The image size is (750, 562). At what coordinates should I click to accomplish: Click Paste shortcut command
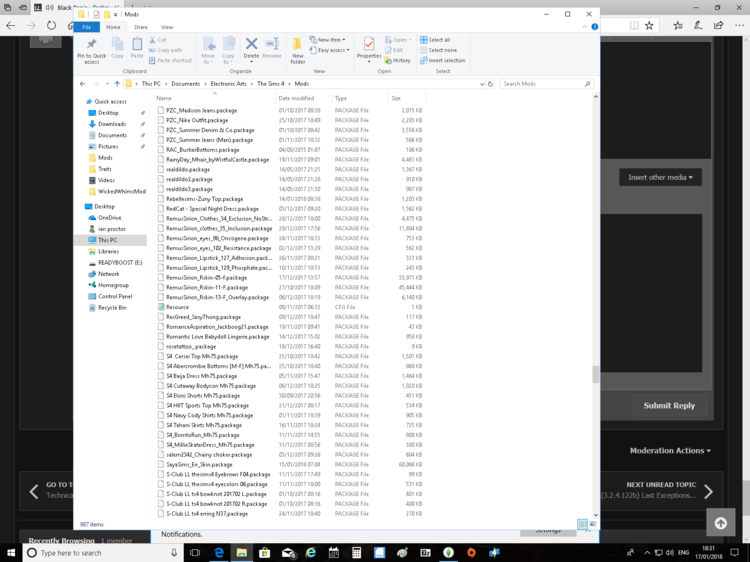170,60
